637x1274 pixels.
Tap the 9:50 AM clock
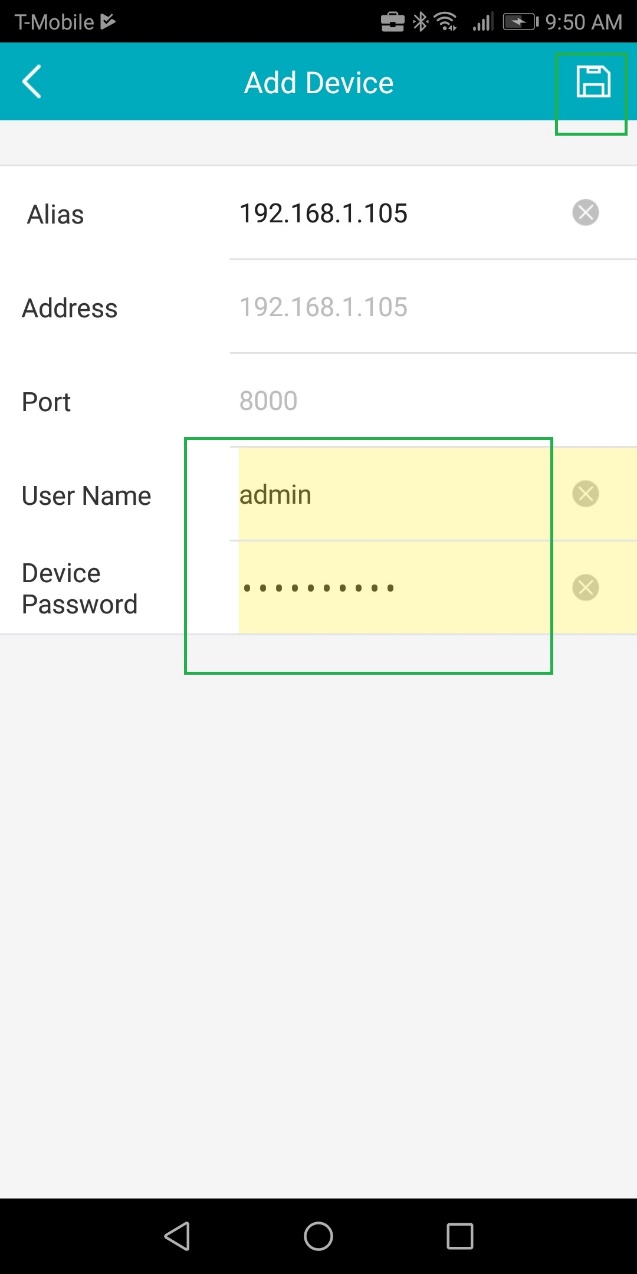click(583, 21)
